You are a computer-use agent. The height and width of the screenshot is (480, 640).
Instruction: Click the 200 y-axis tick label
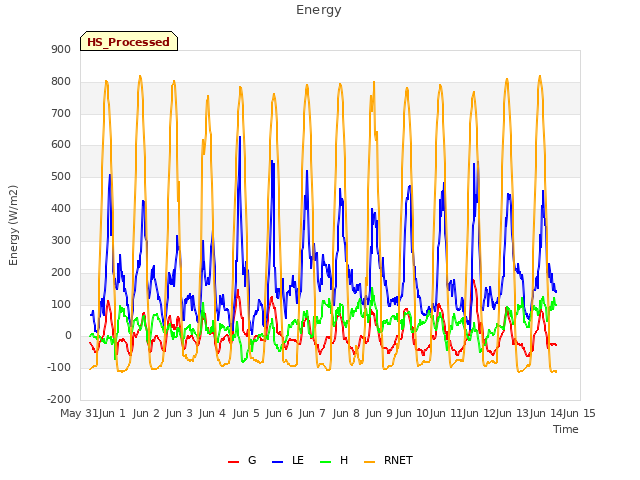pyautogui.click(x=61, y=272)
